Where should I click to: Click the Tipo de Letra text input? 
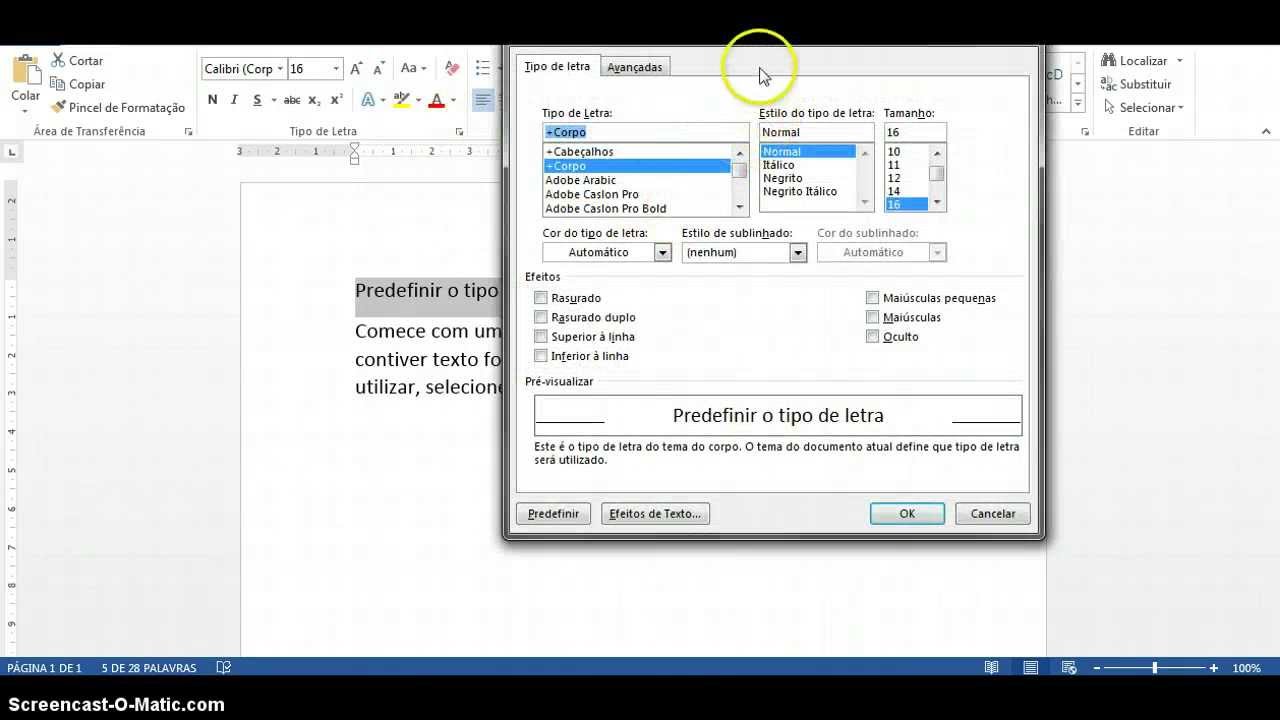(645, 132)
